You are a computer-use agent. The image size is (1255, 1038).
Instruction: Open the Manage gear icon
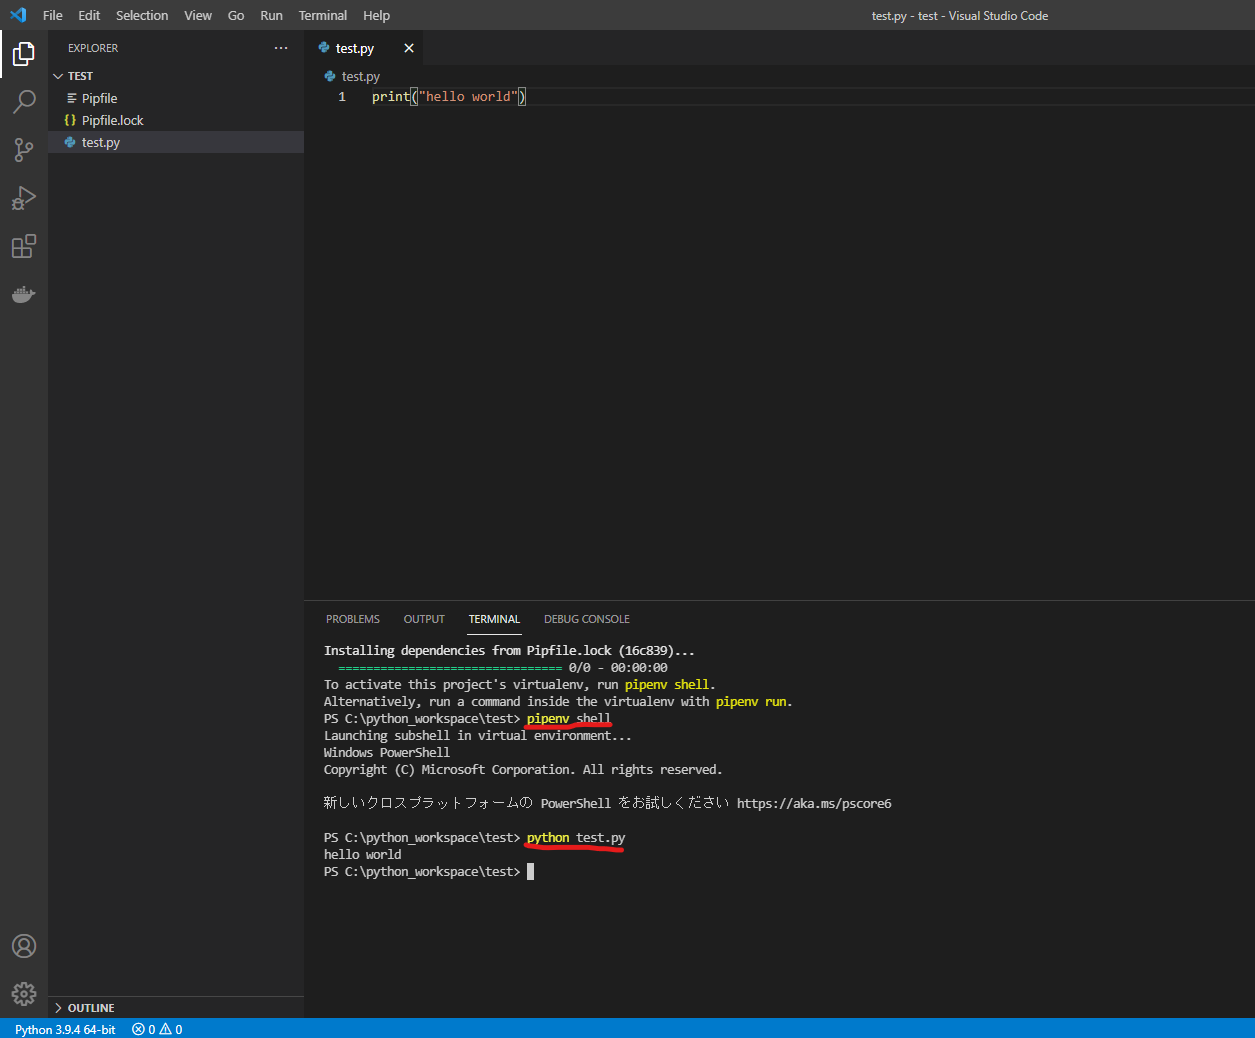point(24,994)
